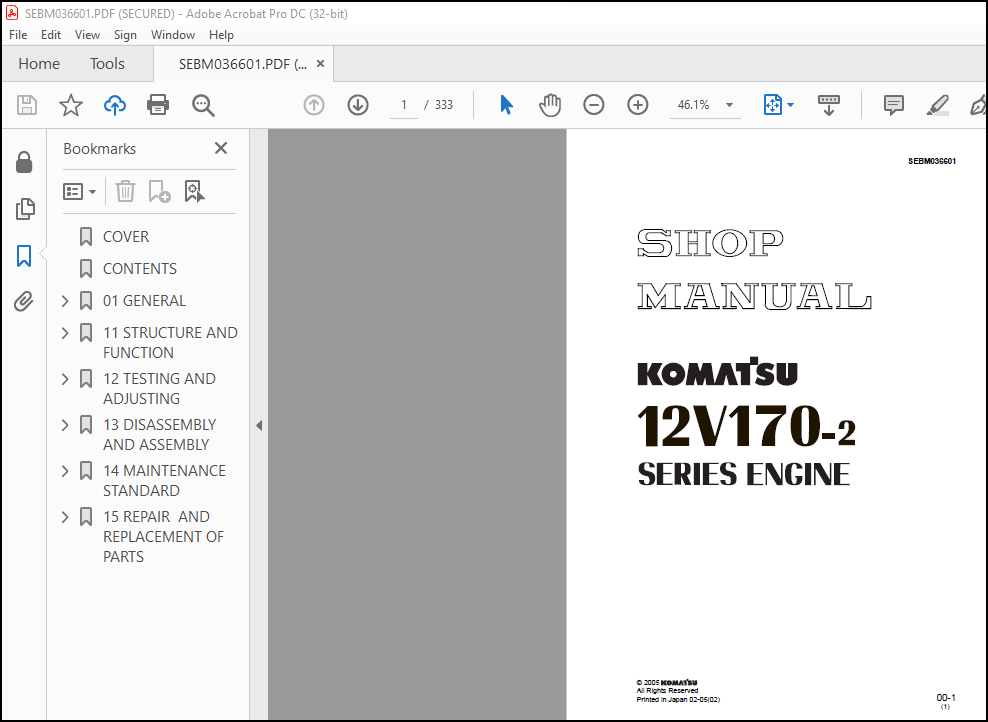Toggle the Bookmarks sidebar icon
The height and width of the screenshot is (722, 988).
click(24, 256)
